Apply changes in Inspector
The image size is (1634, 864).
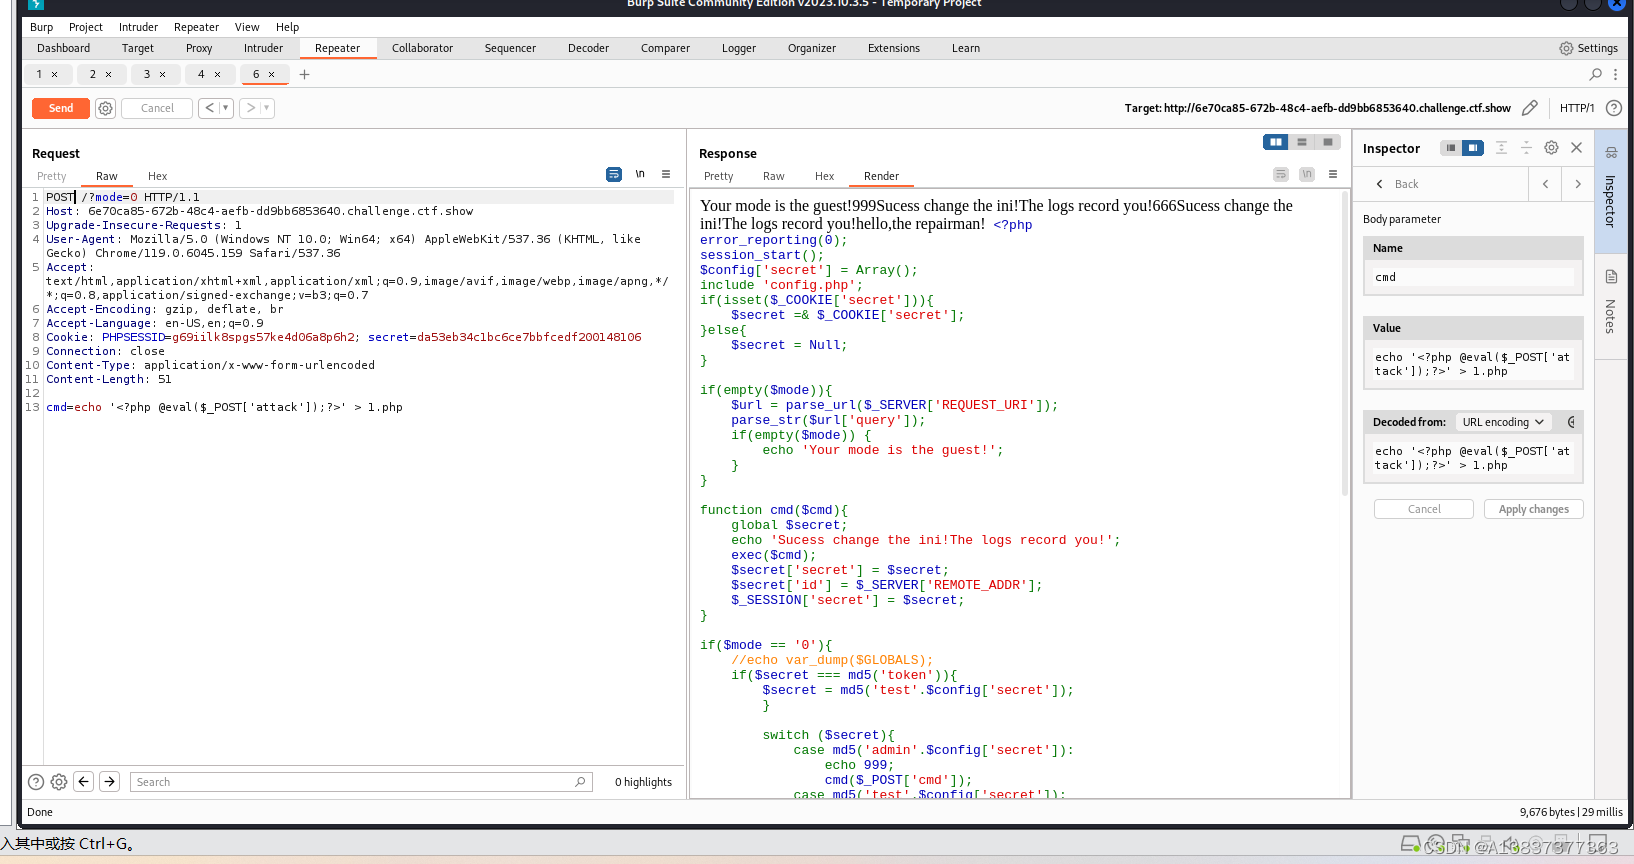point(1533,509)
